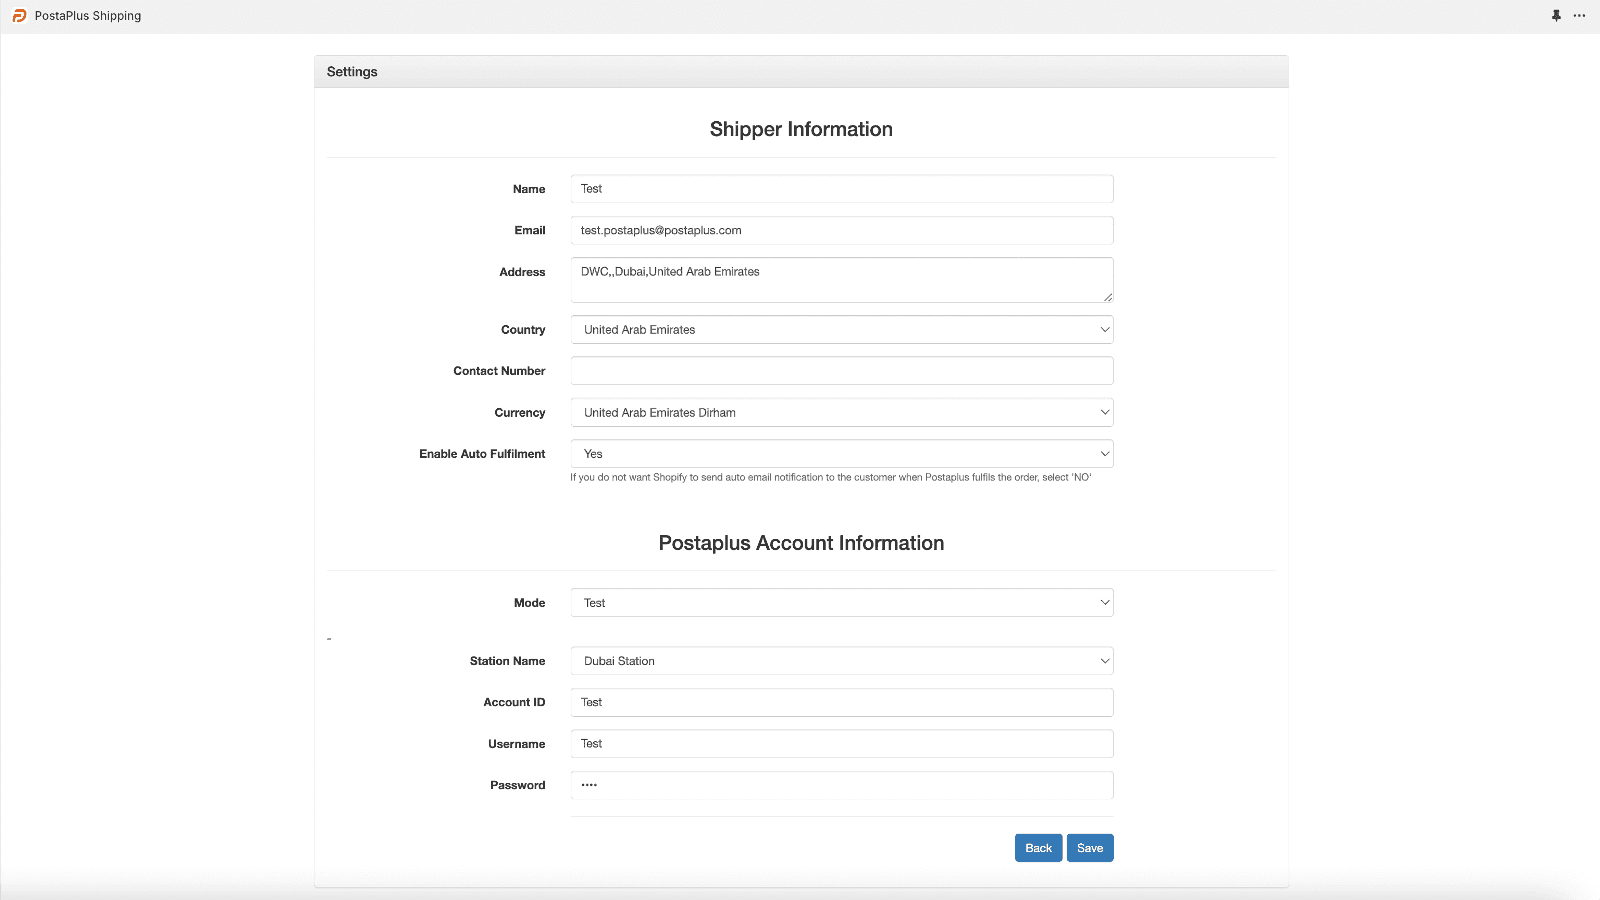
Task: Pin the app using the pin icon
Action: pos(1556,16)
